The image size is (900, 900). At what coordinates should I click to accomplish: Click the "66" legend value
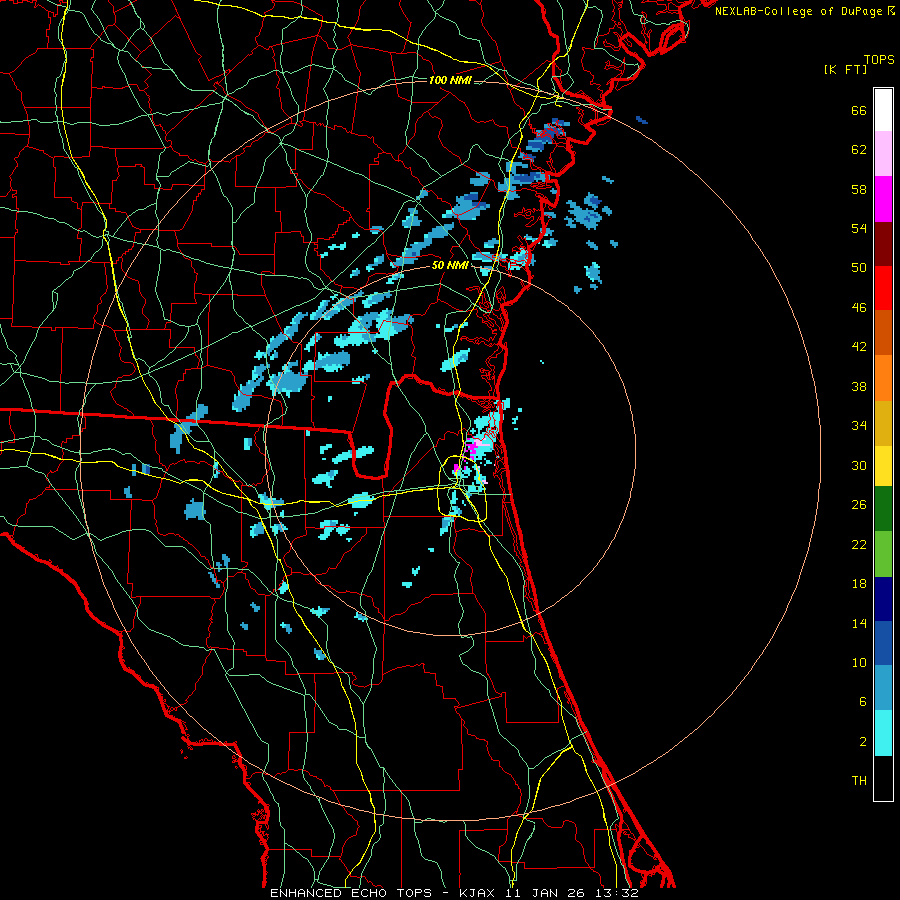859,110
